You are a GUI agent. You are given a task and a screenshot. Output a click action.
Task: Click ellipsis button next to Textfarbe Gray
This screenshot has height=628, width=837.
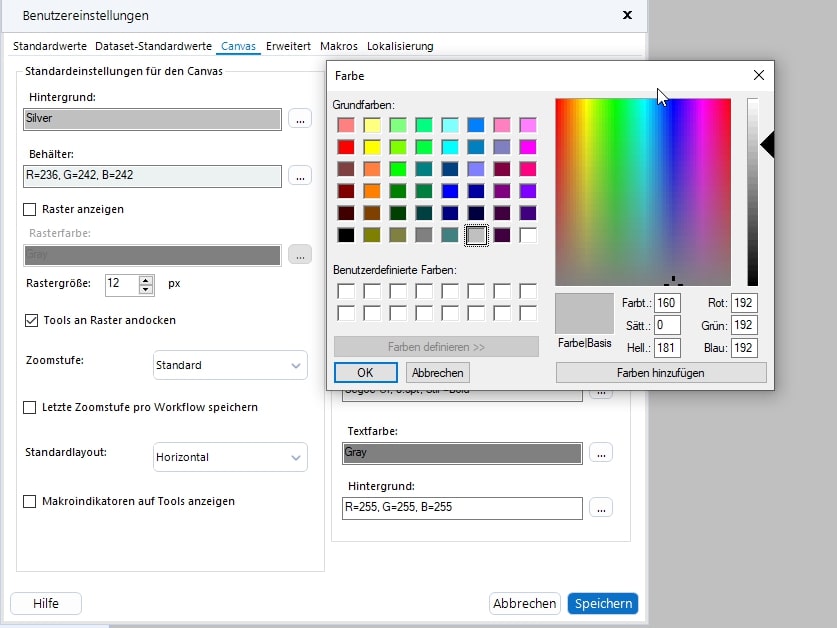click(600, 452)
